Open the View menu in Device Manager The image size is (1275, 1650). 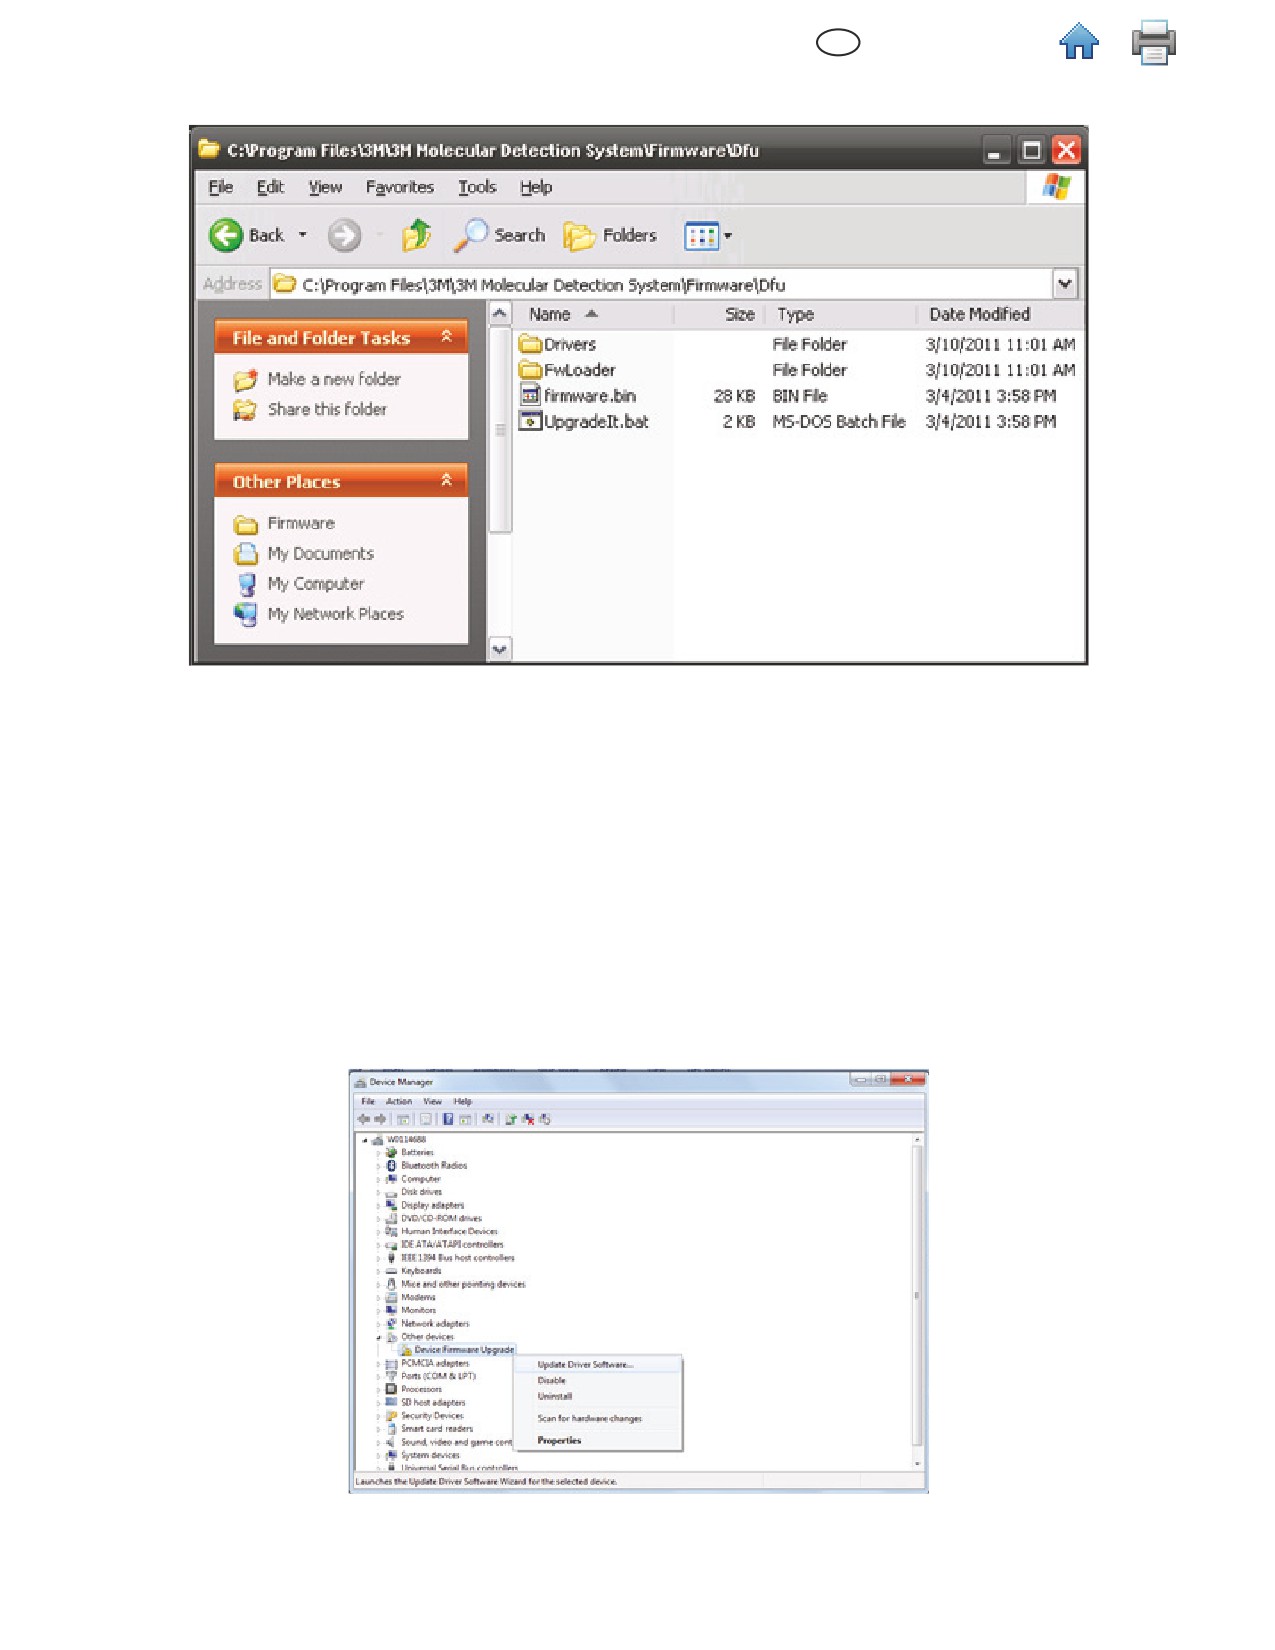click(432, 1101)
